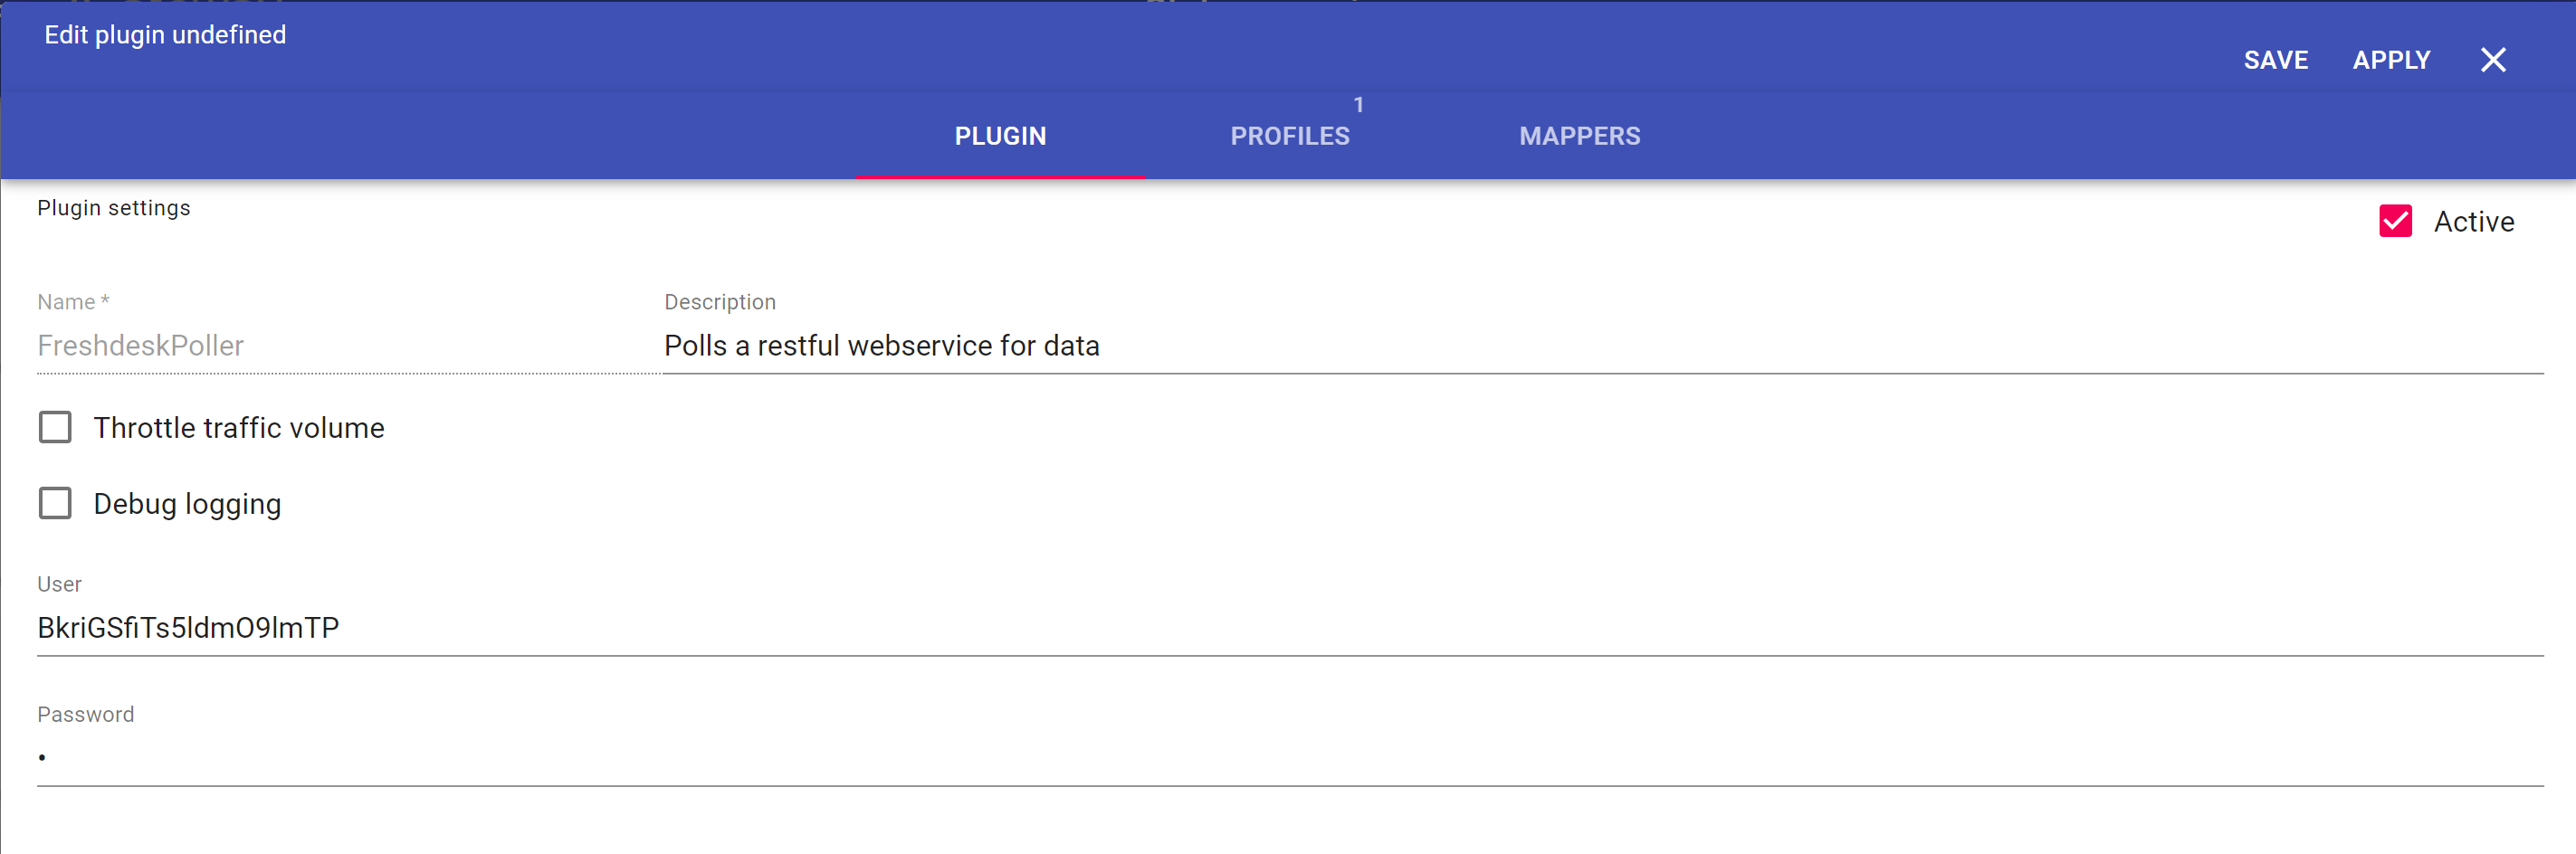Focus the Password input field
This screenshot has width=2576, height=854.
1288,758
